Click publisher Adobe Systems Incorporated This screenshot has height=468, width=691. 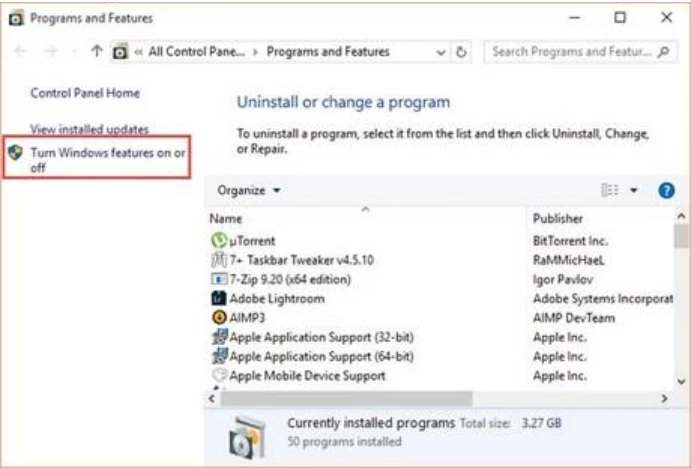pyautogui.click(x=603, y=299)
